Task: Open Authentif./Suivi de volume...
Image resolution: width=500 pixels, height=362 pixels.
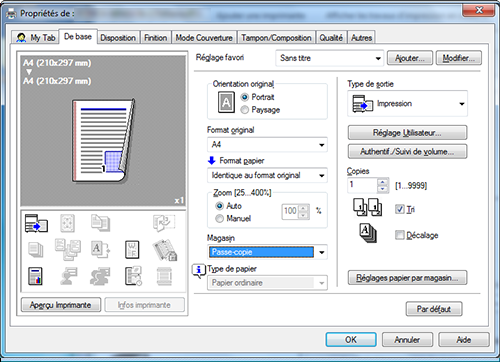Action: 407,152
